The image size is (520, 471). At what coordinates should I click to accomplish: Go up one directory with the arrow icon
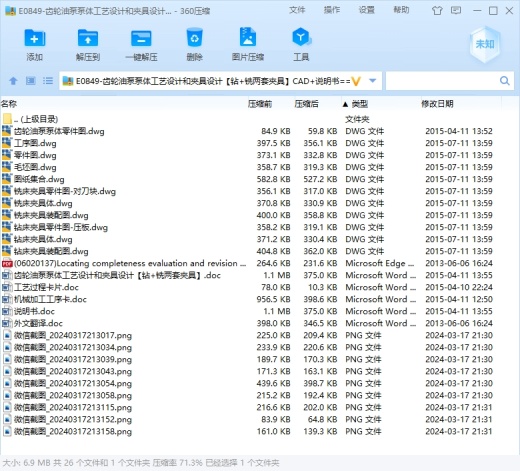tap(13, 81)
